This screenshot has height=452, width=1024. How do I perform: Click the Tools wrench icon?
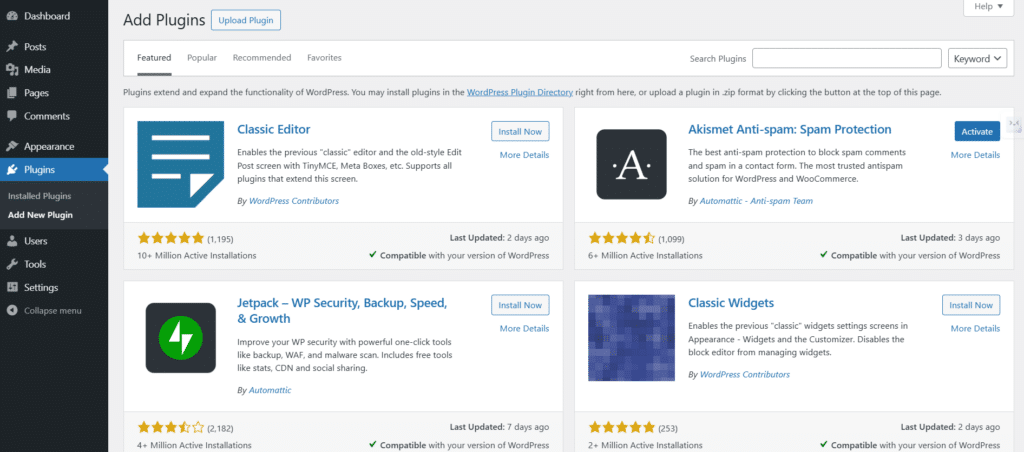[12, 265]
